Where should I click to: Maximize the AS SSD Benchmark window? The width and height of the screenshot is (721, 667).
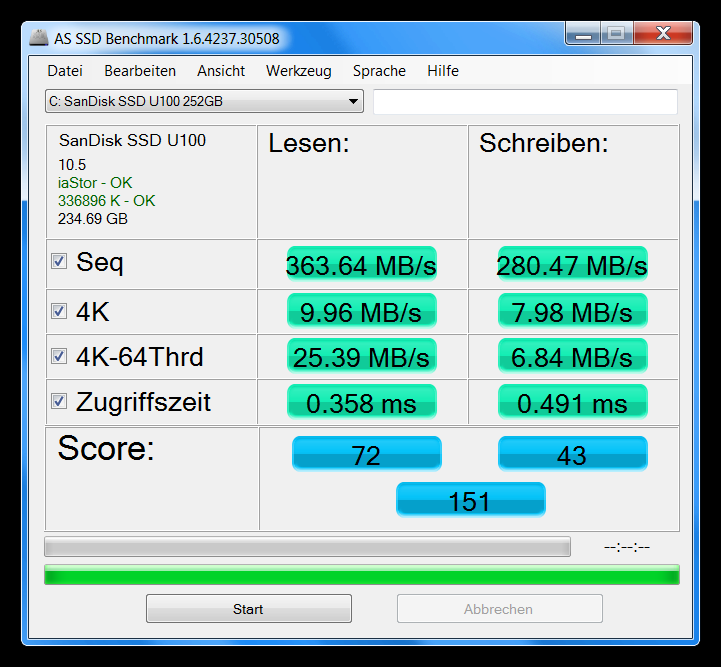coord(615,34)
